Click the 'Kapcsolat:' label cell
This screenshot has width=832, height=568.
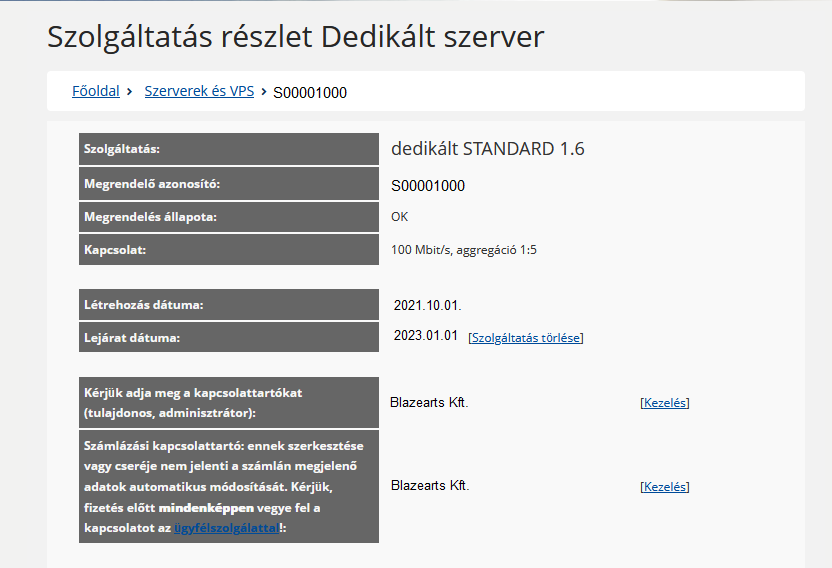click(229, 249)
